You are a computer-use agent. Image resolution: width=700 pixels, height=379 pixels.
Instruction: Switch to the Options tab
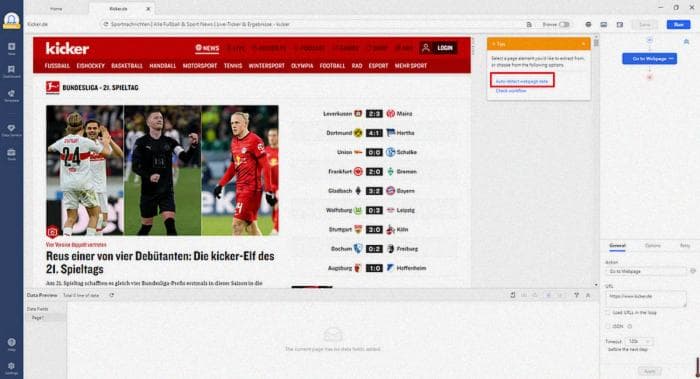pos(652,246)
